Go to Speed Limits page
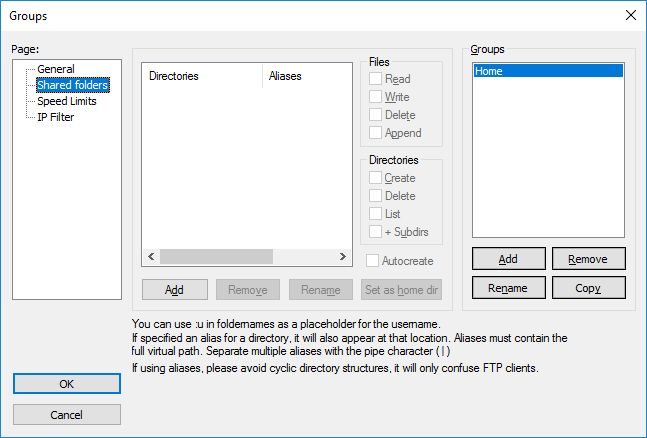Image resolution: width=647 pixels, height=438 pixels. [x=67, y=101]
